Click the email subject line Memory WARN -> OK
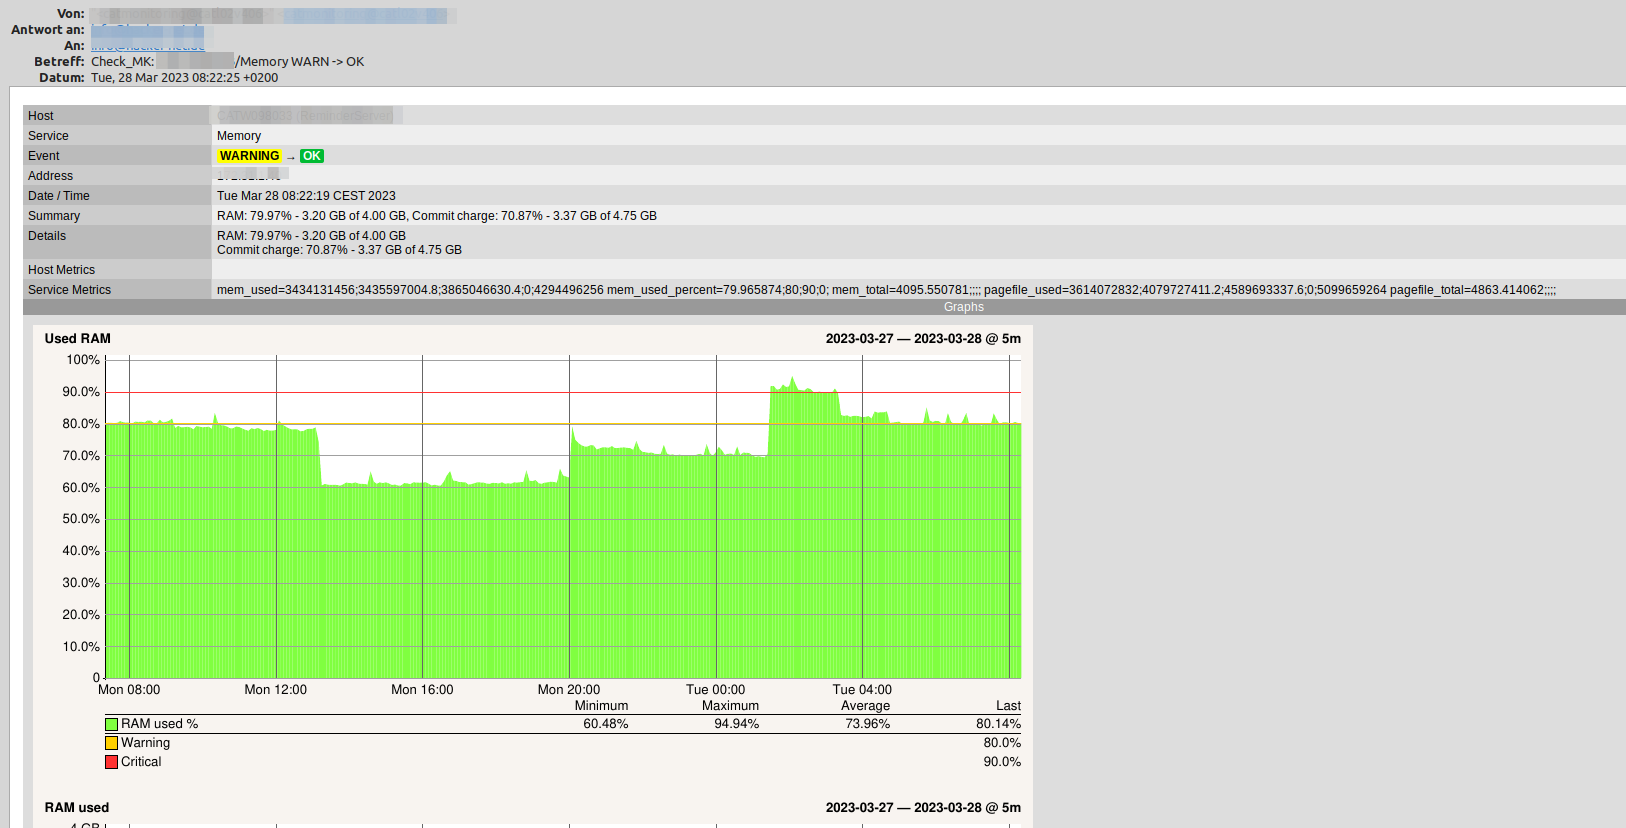 click(300, 62)
